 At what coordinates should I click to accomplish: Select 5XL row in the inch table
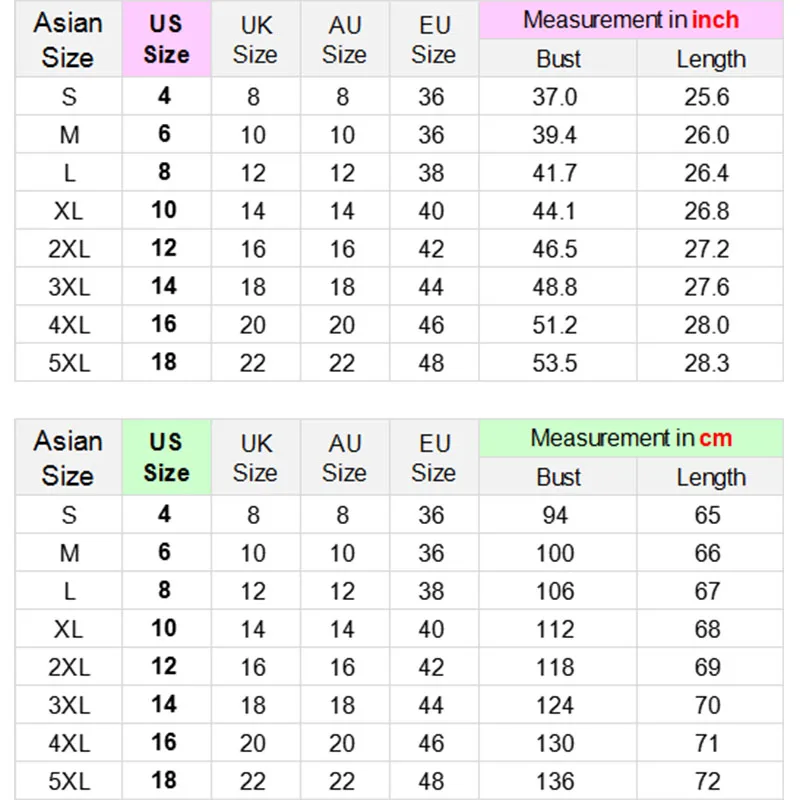(x=68, y=362)
